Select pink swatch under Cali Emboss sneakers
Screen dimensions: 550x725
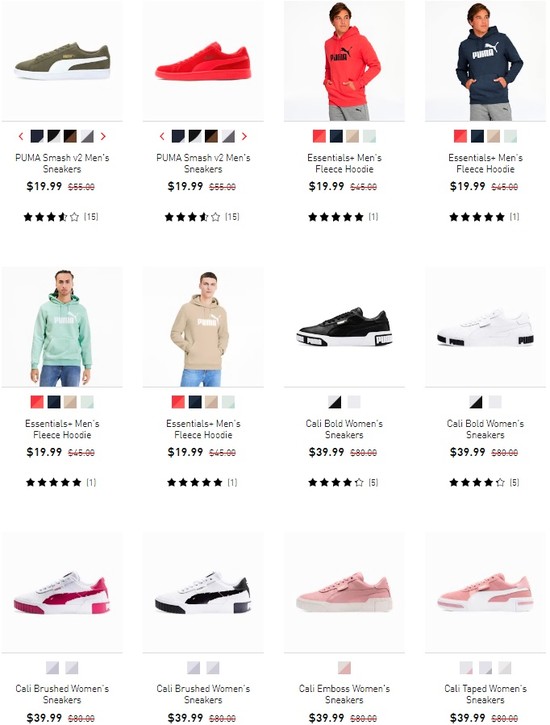[344, 668]
